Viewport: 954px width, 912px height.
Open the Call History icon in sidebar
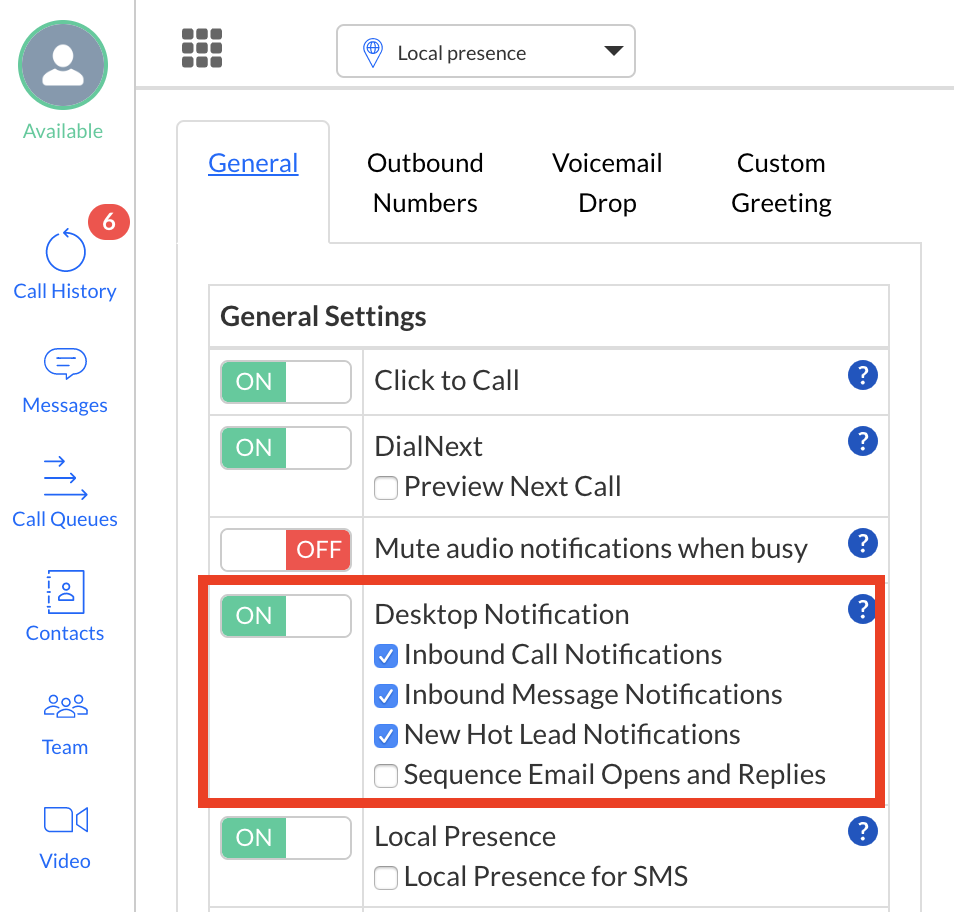click(65, 253)
